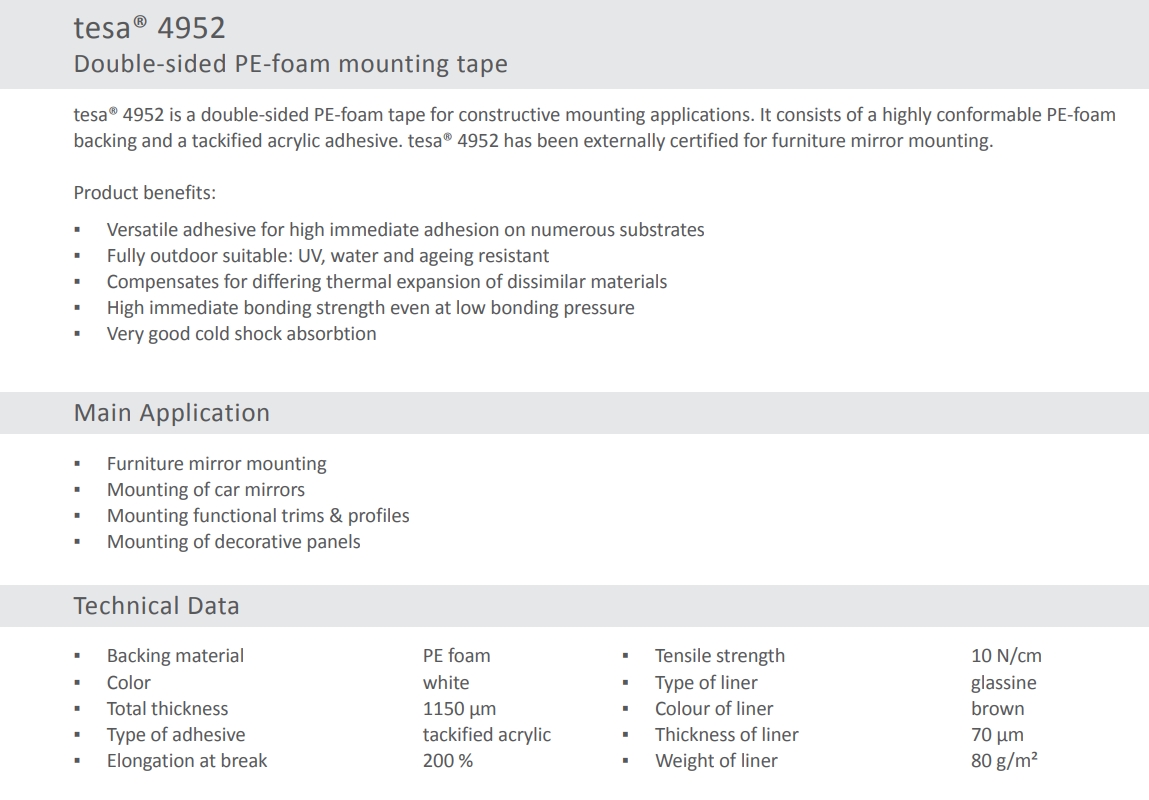This screenshot has width=1149, height=800.
Task: Click the "Fully outdoor suitable" bullet text
Action: (327, 256)
